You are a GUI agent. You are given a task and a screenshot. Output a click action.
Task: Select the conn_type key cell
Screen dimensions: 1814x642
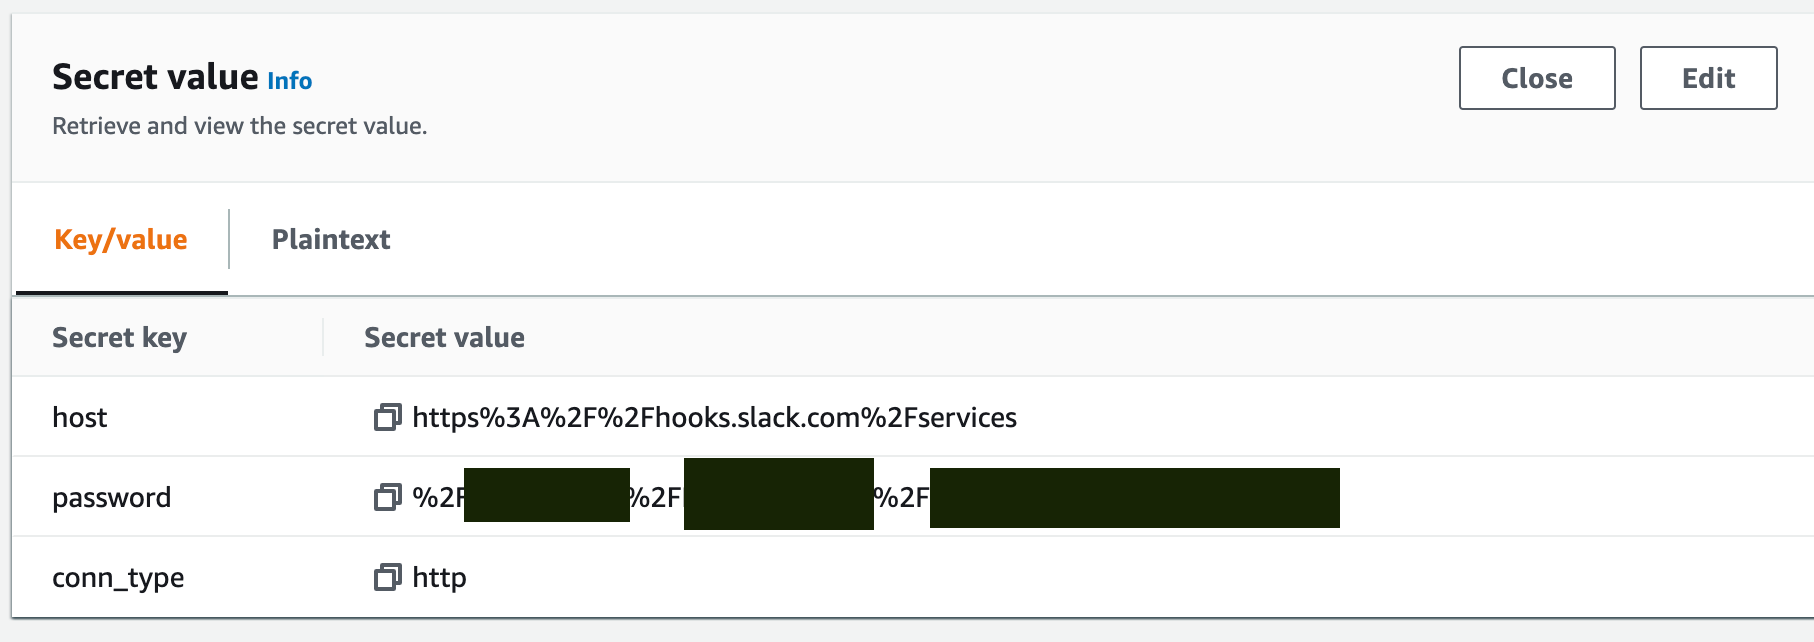click(x=118, y=578)
